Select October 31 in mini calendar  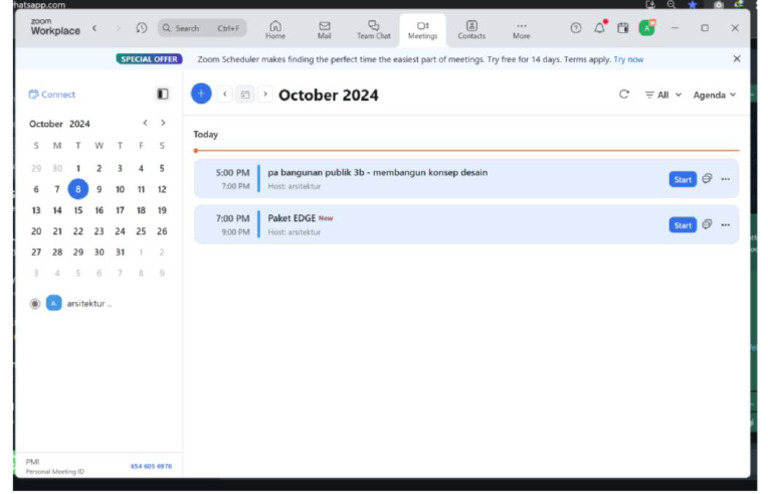120,252
